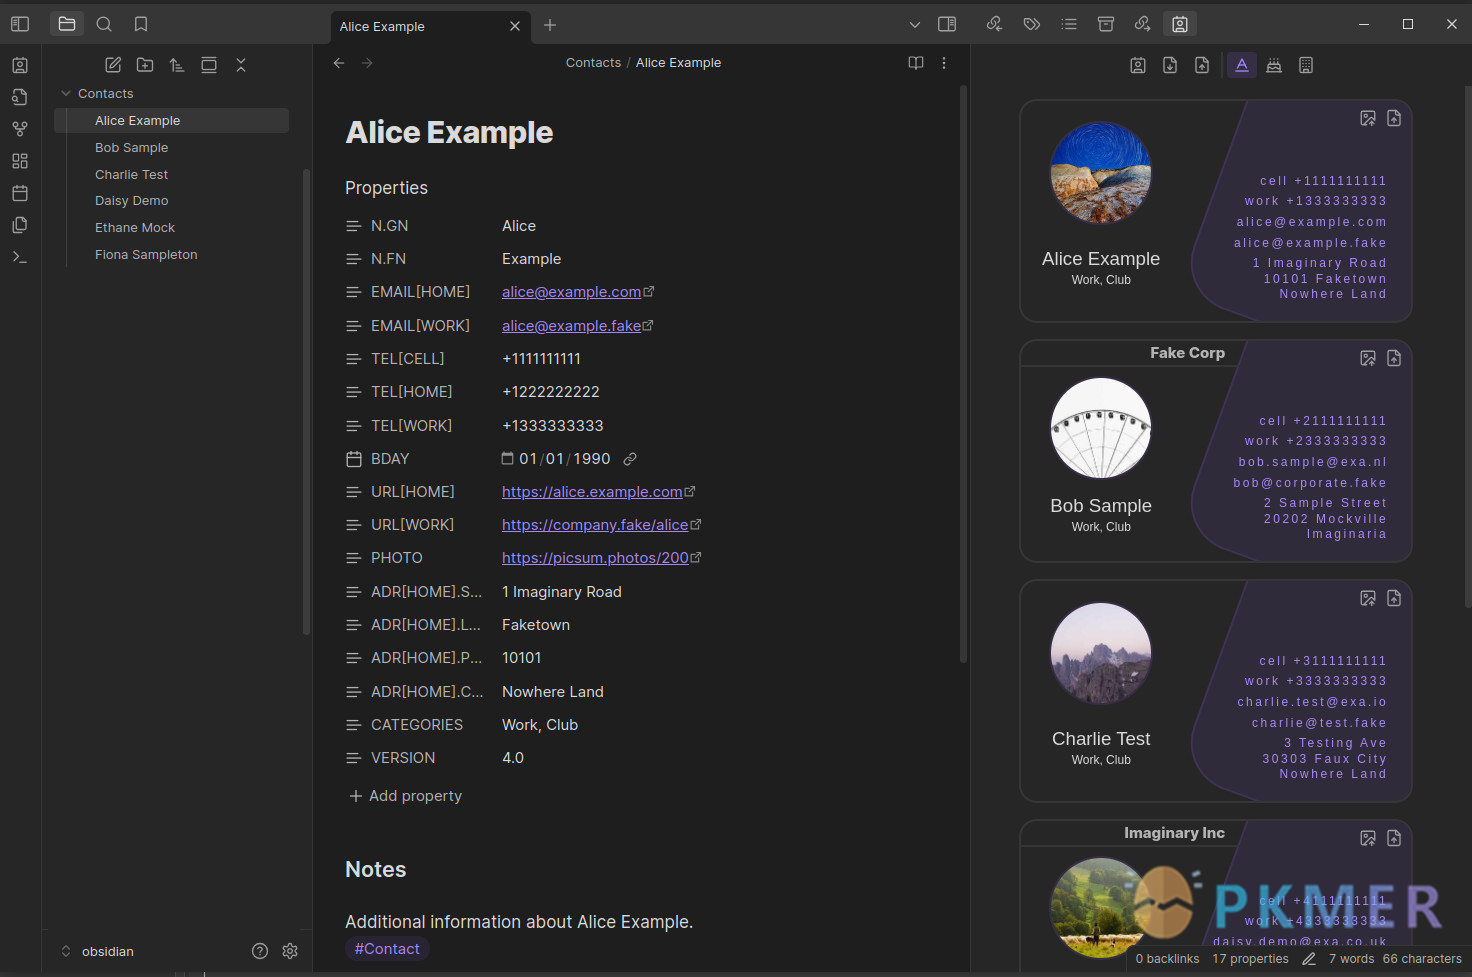
Task: Open settings with the gear icon
Action: tap(290, 951)
